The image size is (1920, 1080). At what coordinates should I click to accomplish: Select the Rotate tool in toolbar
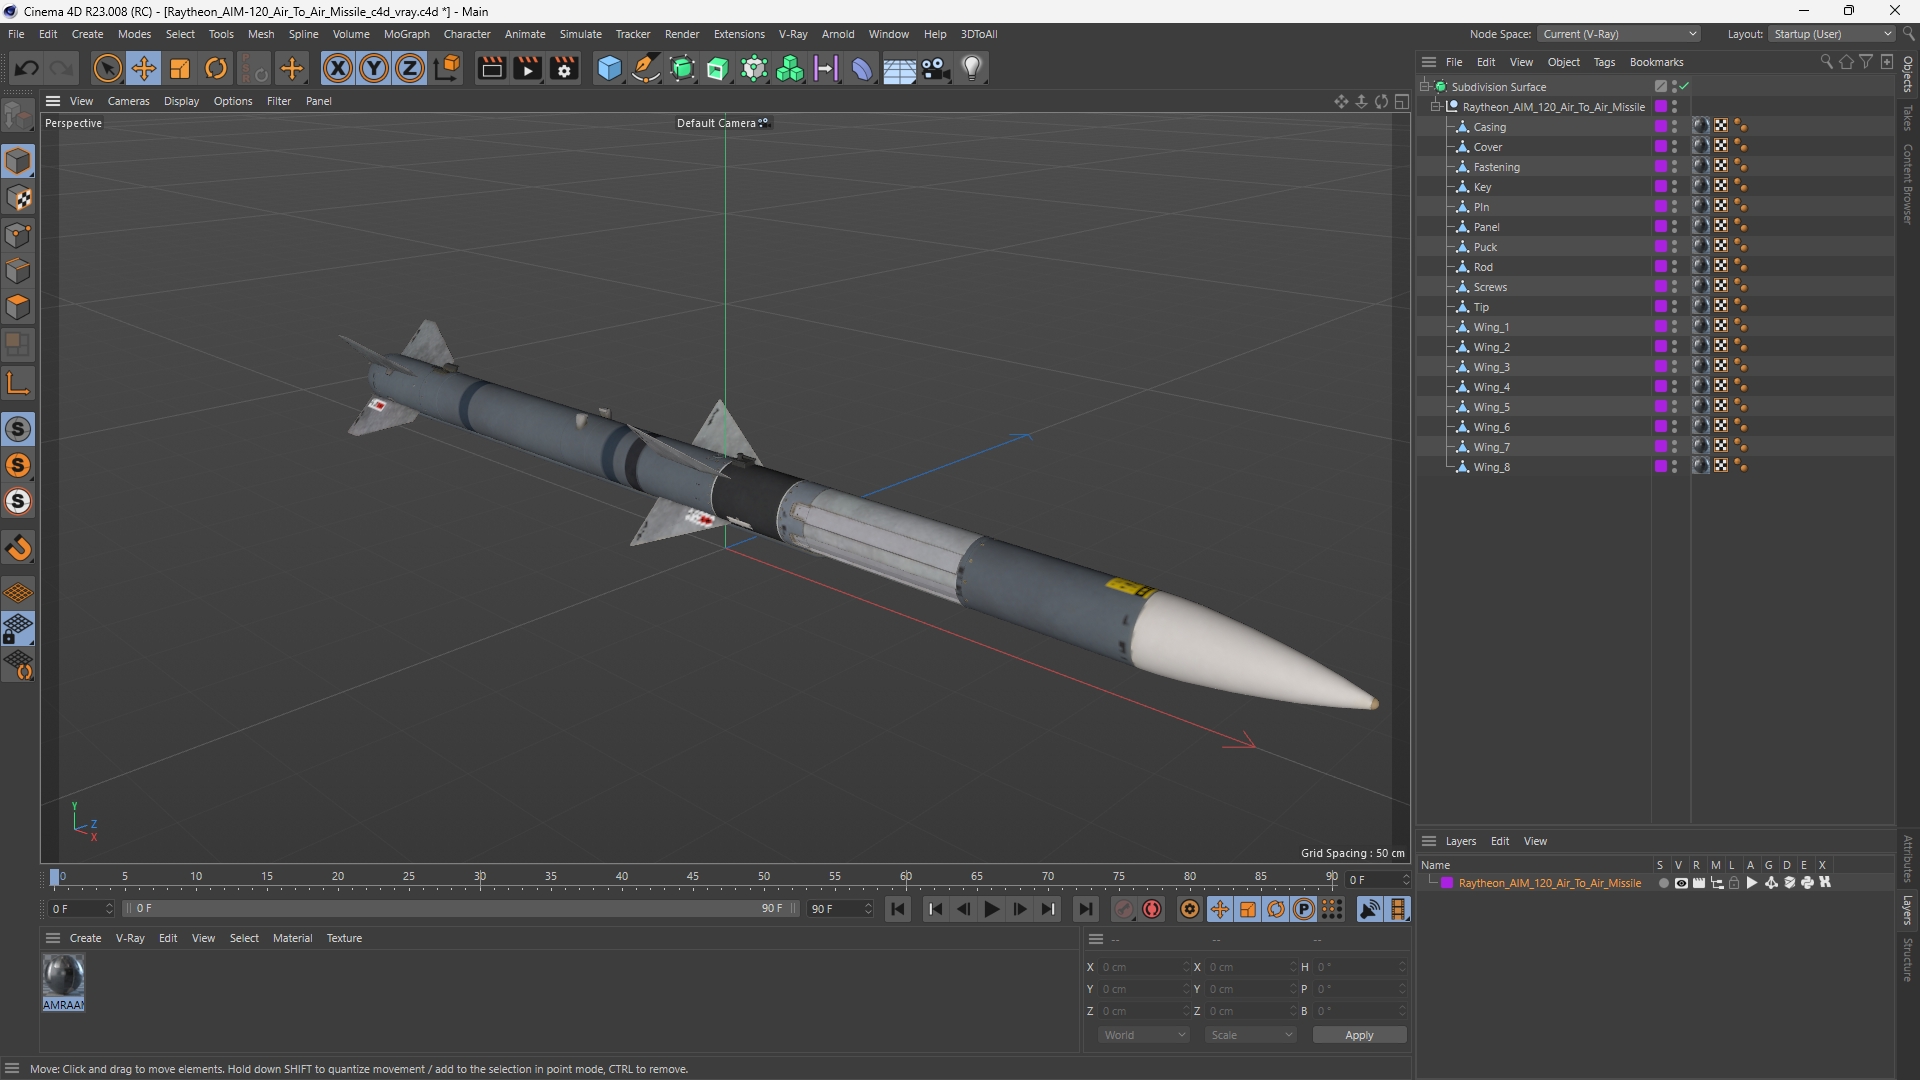click(x=216, y=68)
